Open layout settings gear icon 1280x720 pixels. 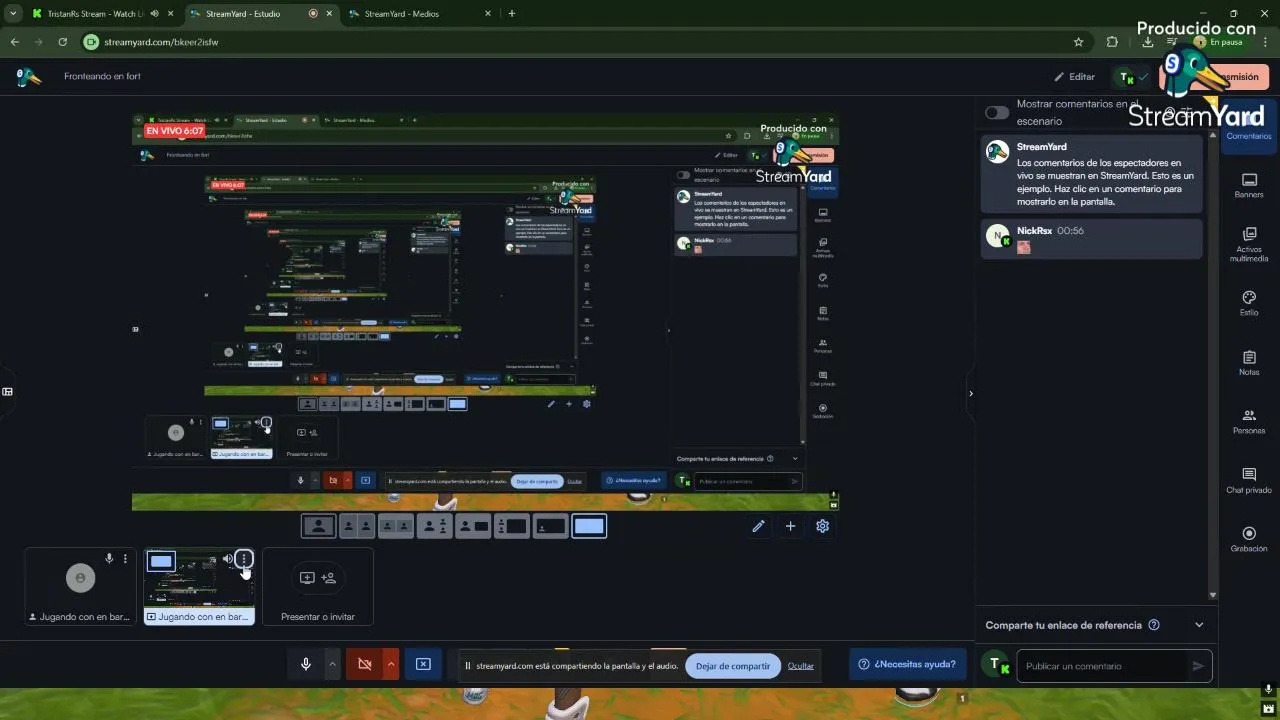click(x=822, y=526)
